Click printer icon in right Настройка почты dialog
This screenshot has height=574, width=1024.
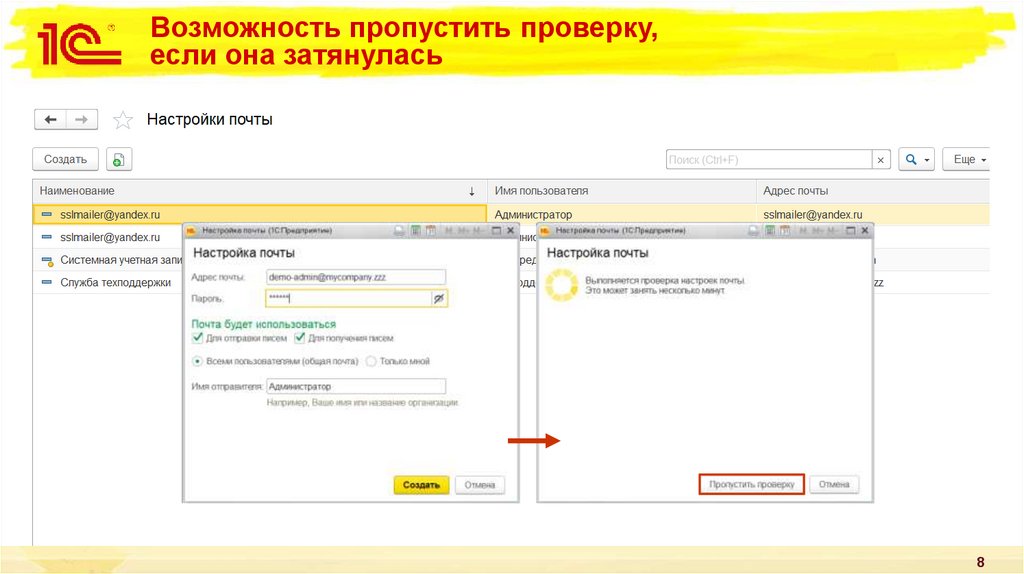[753, 231]
